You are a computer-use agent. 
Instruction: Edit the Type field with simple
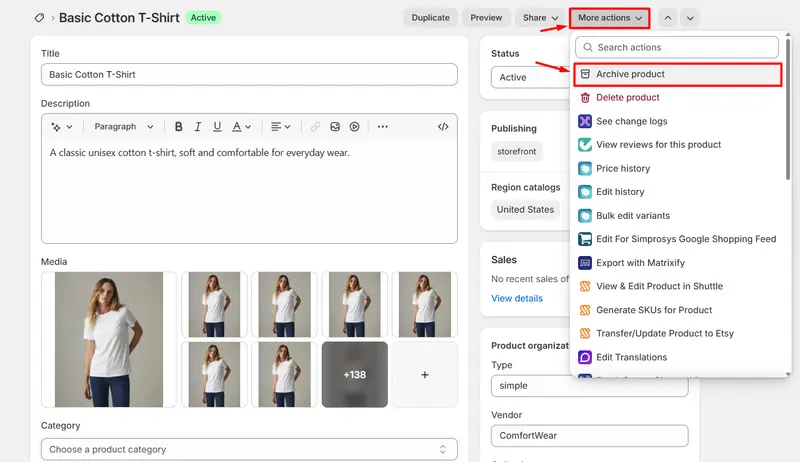tap(589, 386)
